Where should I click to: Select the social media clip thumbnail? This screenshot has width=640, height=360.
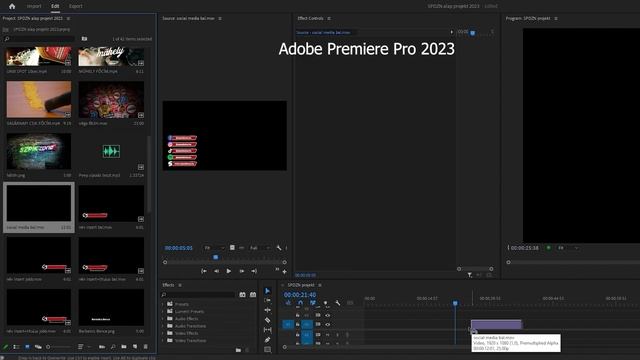tap(39, 203)
